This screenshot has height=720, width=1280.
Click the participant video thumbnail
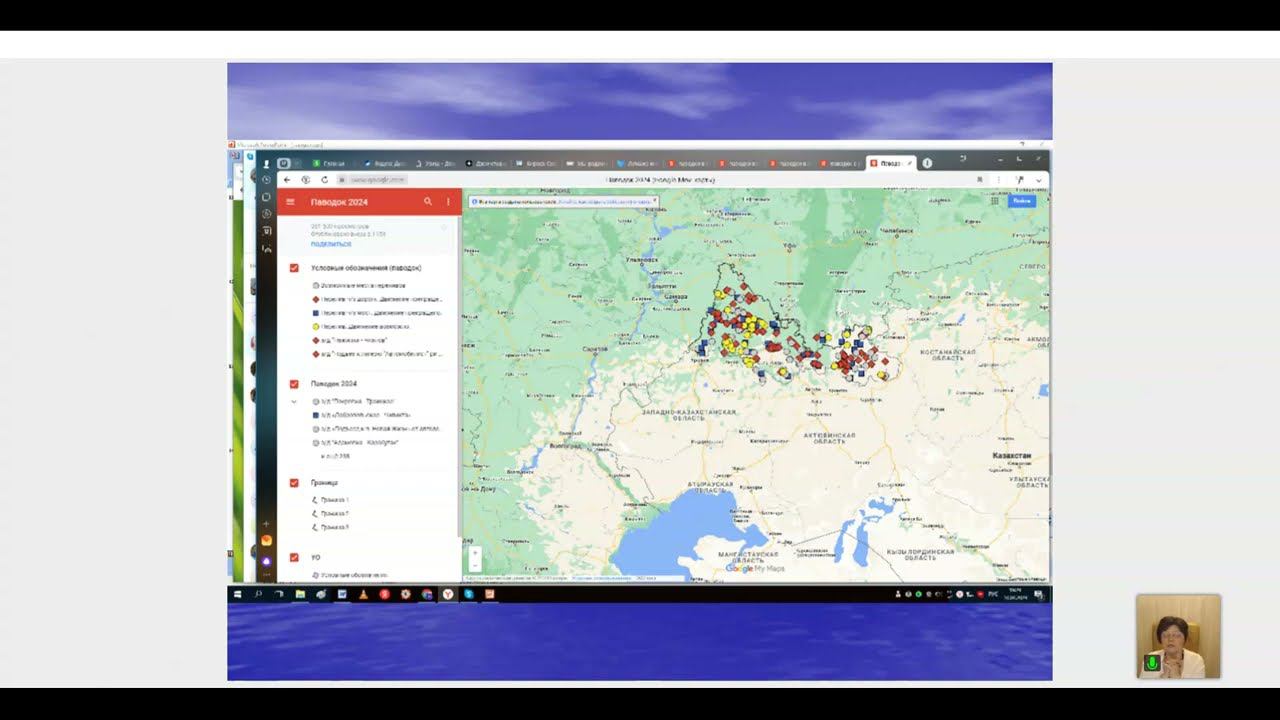click(x=1178, y=637)
